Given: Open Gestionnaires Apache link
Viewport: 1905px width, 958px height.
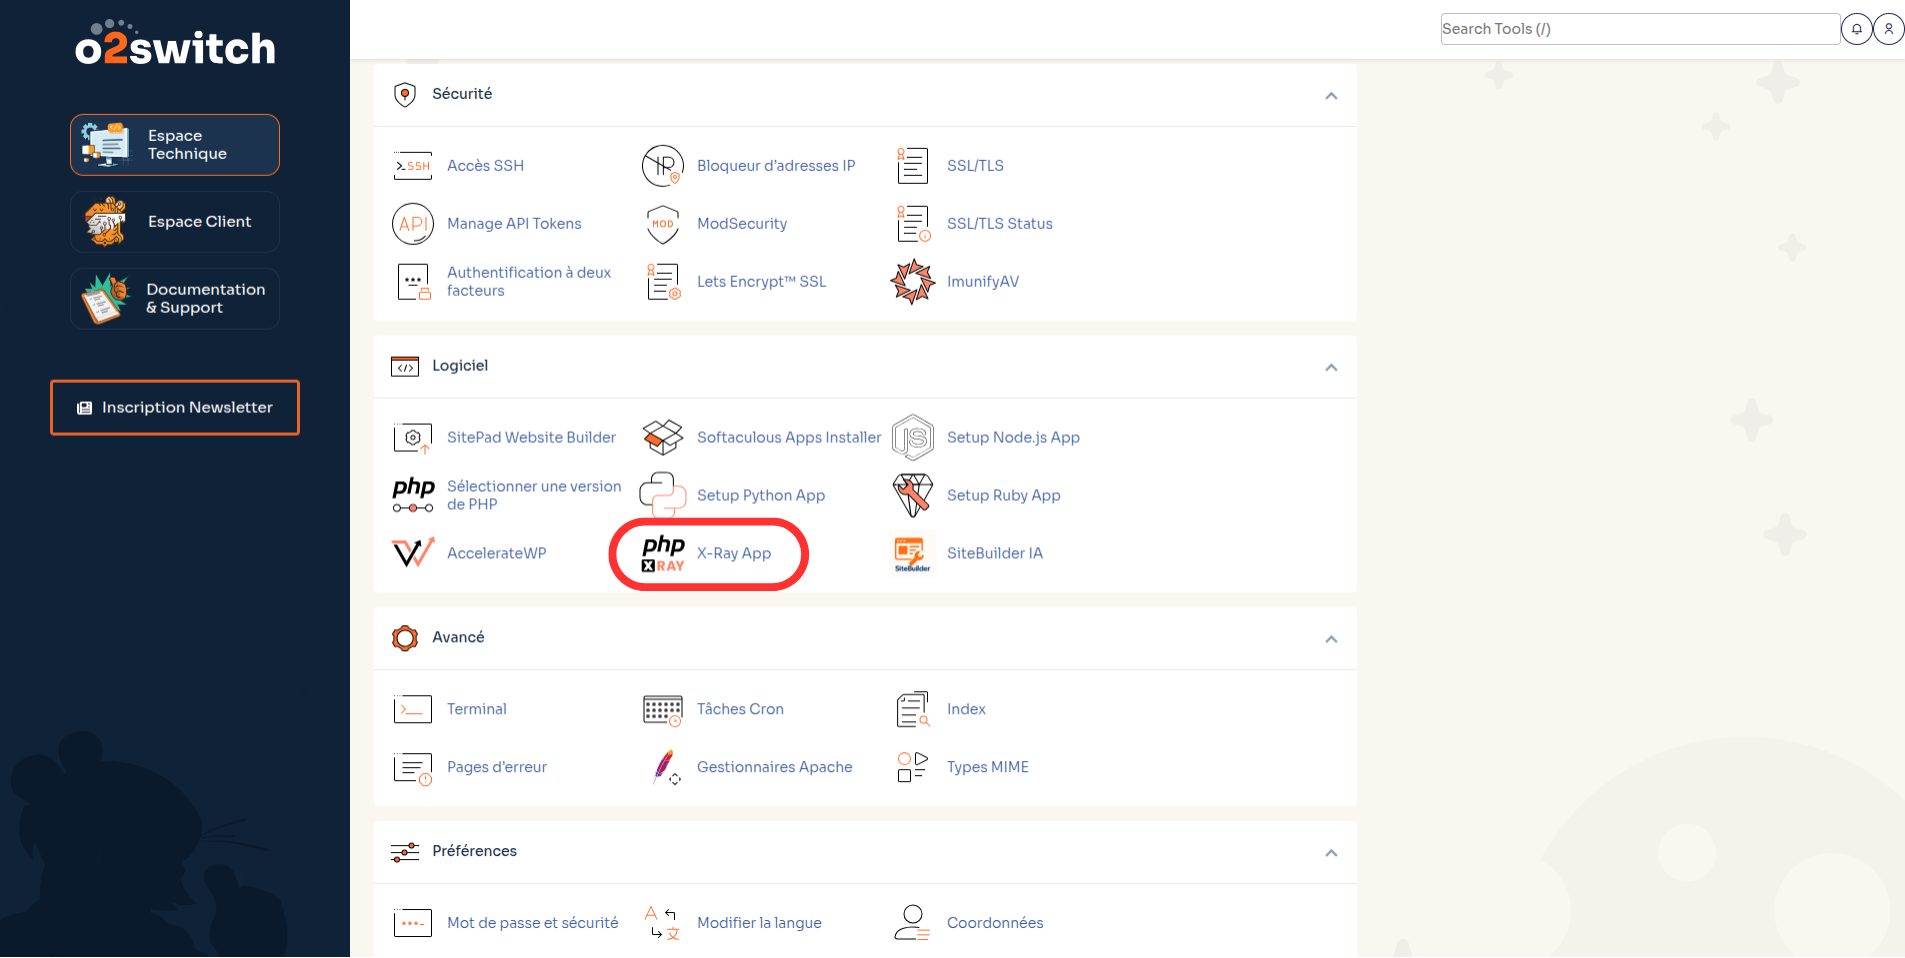Looking at the screenshot, I should pos(775,768).
